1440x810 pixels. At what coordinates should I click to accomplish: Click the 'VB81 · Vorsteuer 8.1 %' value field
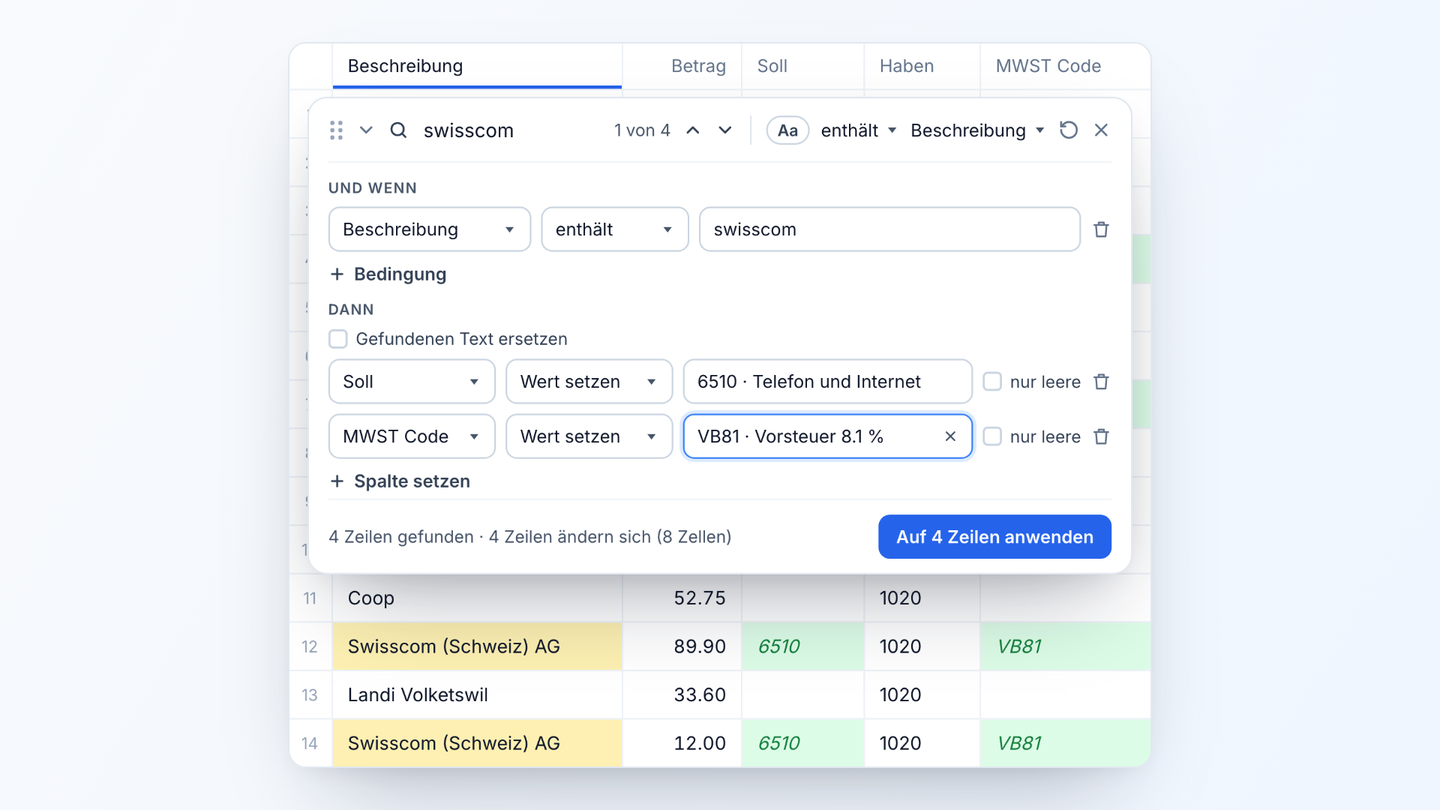(x=828, y=436)
